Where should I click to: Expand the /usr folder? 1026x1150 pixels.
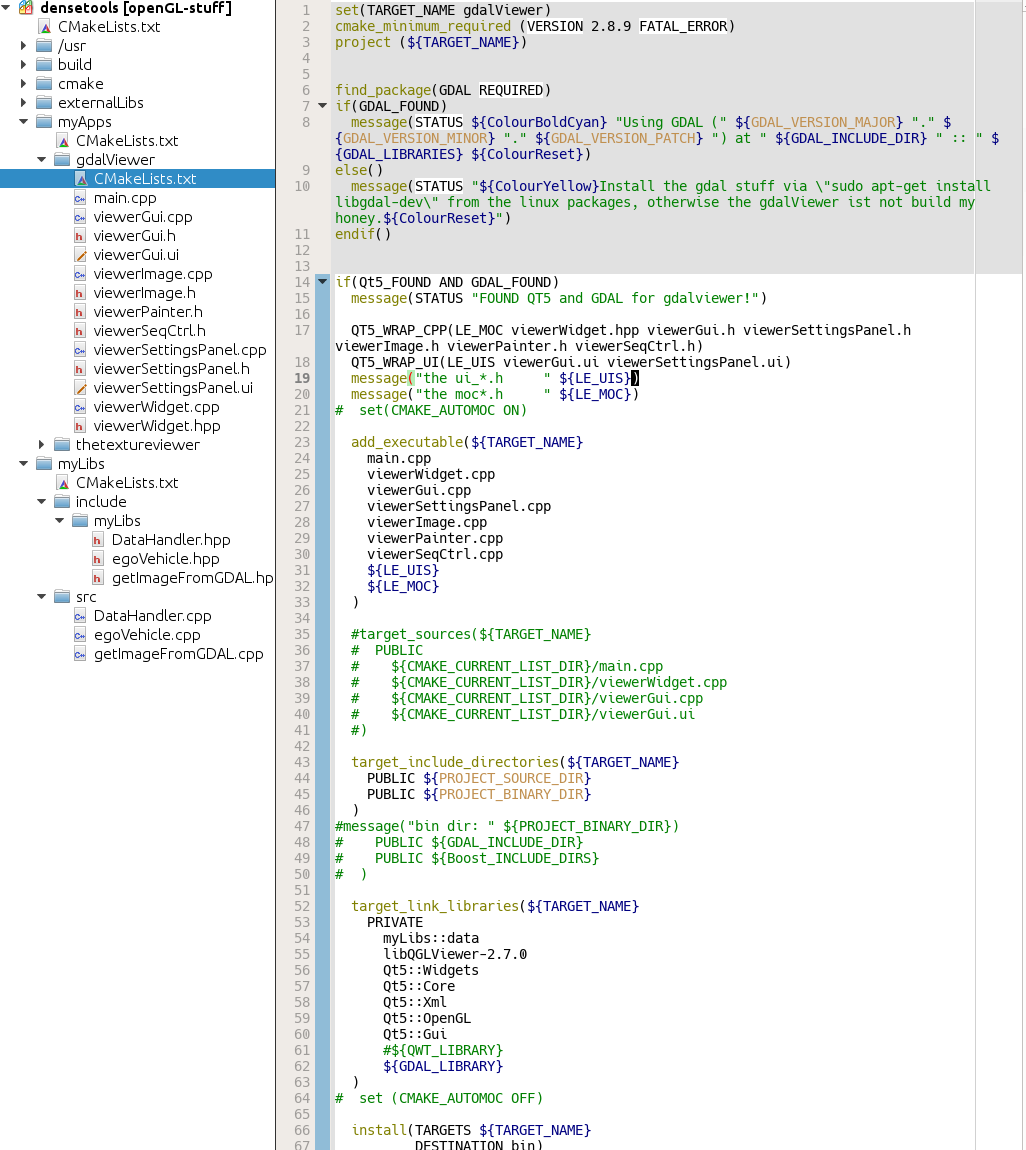(24, 46)
